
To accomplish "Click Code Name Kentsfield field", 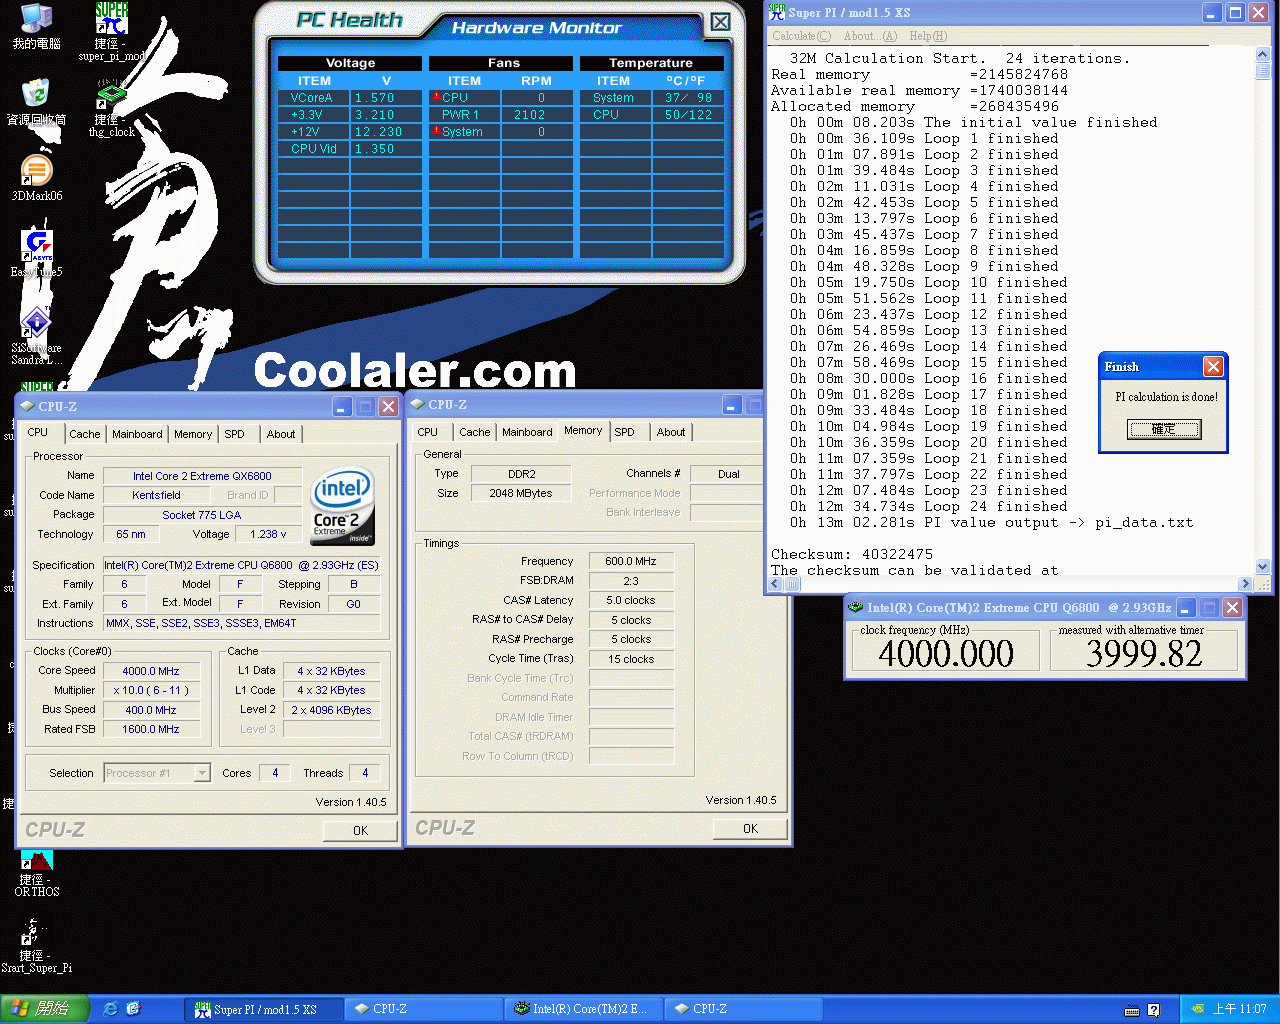I will point(157,495).
